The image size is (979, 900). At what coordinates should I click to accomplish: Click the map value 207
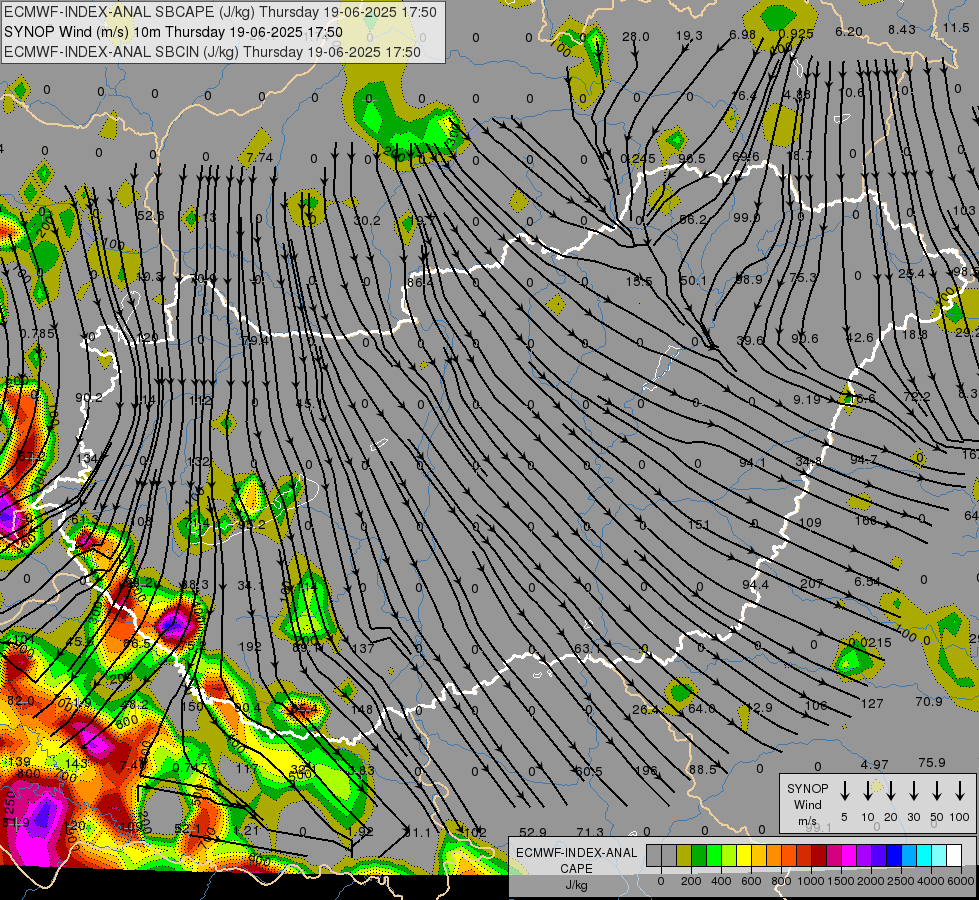[x=812, y=583]
